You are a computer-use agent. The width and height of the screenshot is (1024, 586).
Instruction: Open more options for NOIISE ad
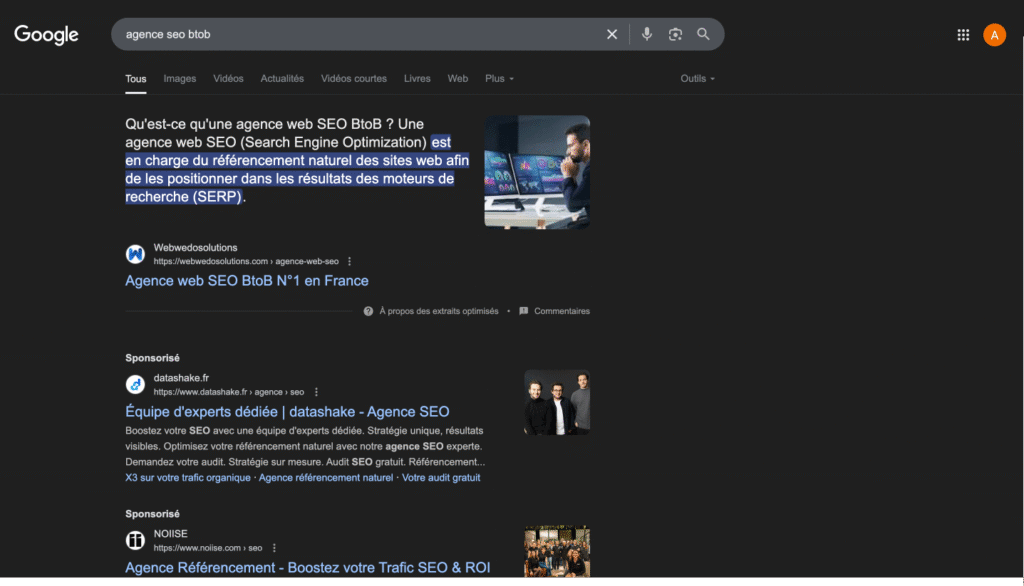point(274,548)
